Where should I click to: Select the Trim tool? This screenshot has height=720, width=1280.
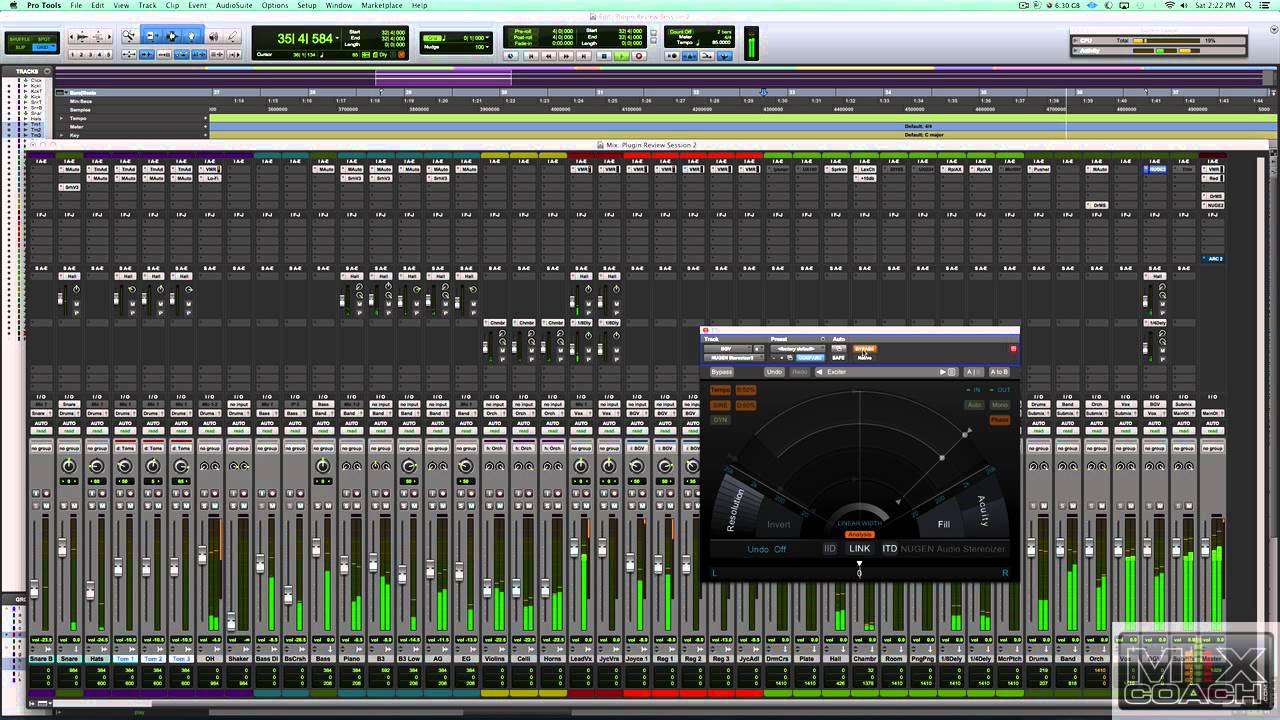152,36
